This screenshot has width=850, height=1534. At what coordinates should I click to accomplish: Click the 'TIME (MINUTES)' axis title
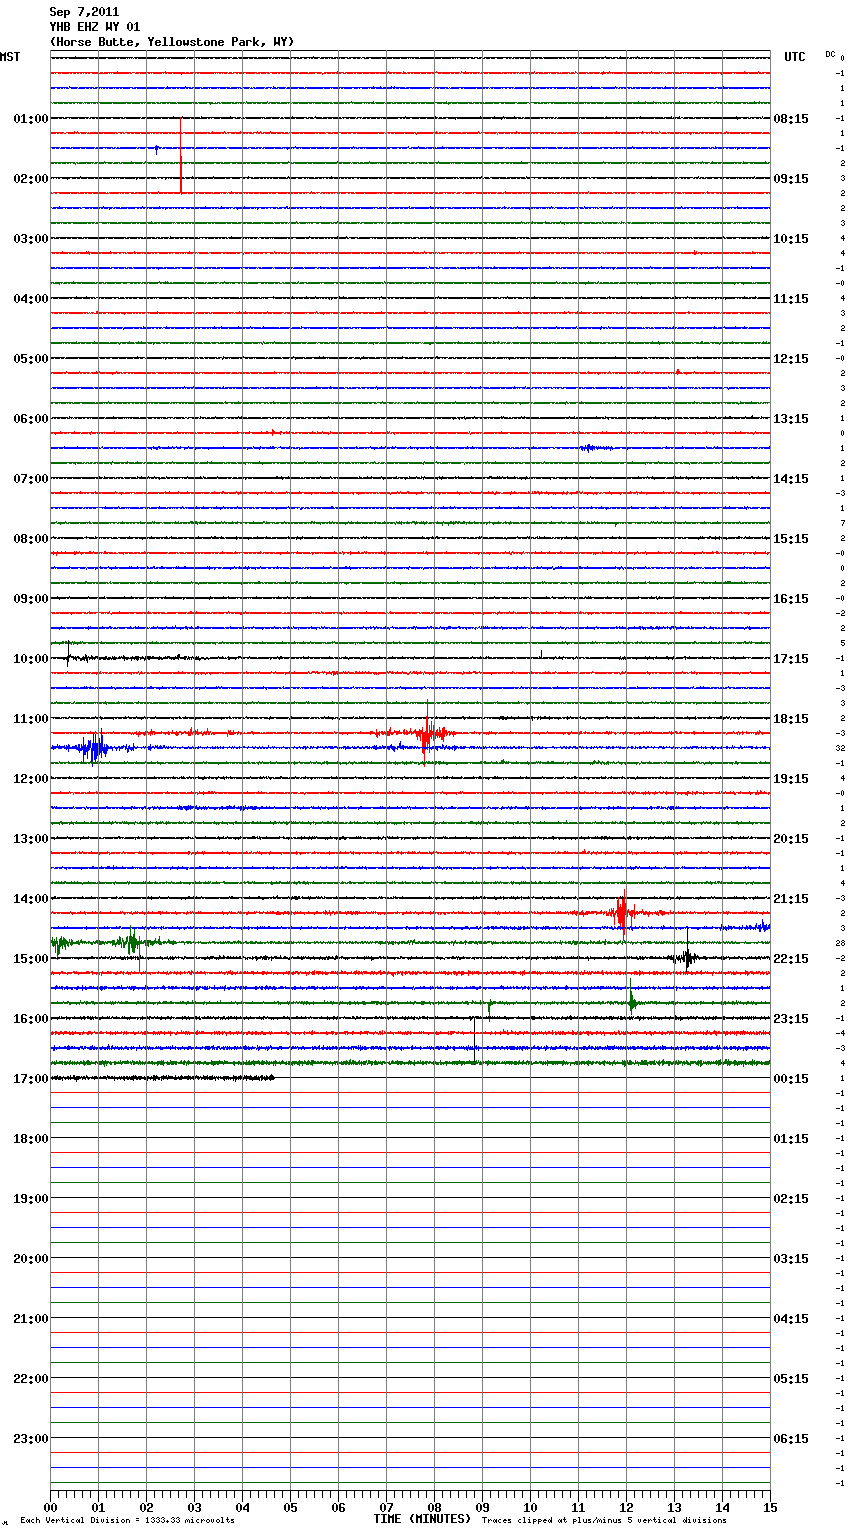point(422,1519)
